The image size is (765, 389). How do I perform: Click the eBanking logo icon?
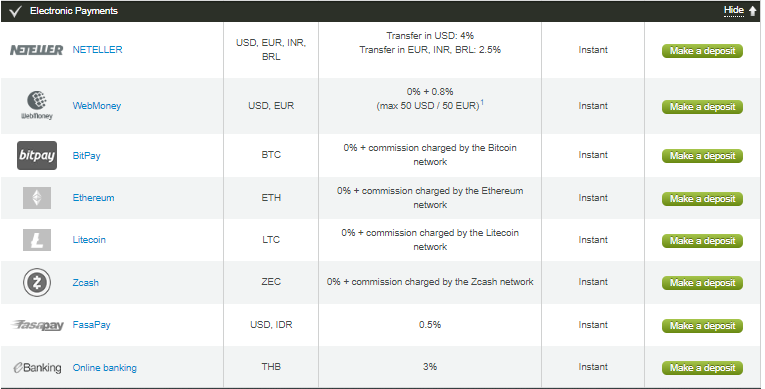point(37,368)
